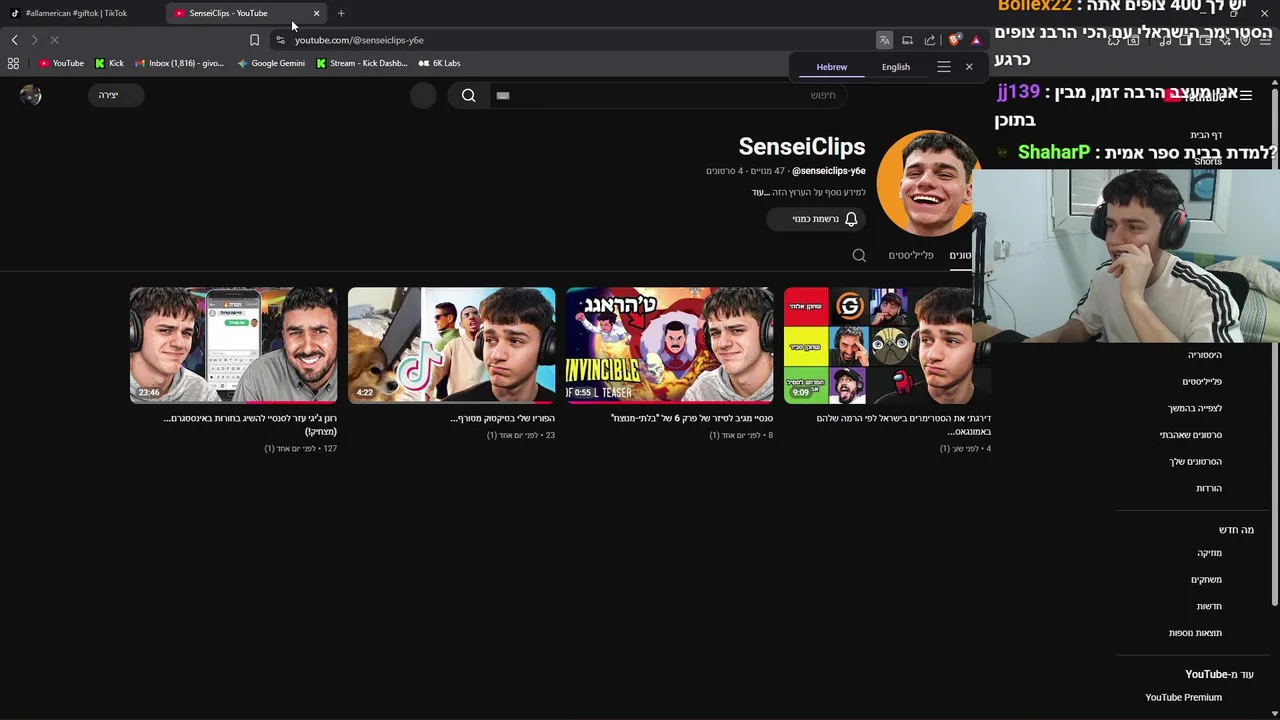This screenshot has height=720, width=1280.
Task: Open the 23:46 video thumbnail
Action: (x=233, y=345)
